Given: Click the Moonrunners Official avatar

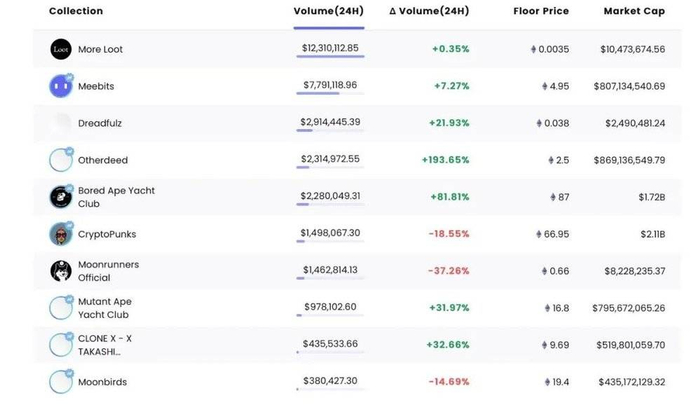Looking at the screenshot, I should click(61, 271).
